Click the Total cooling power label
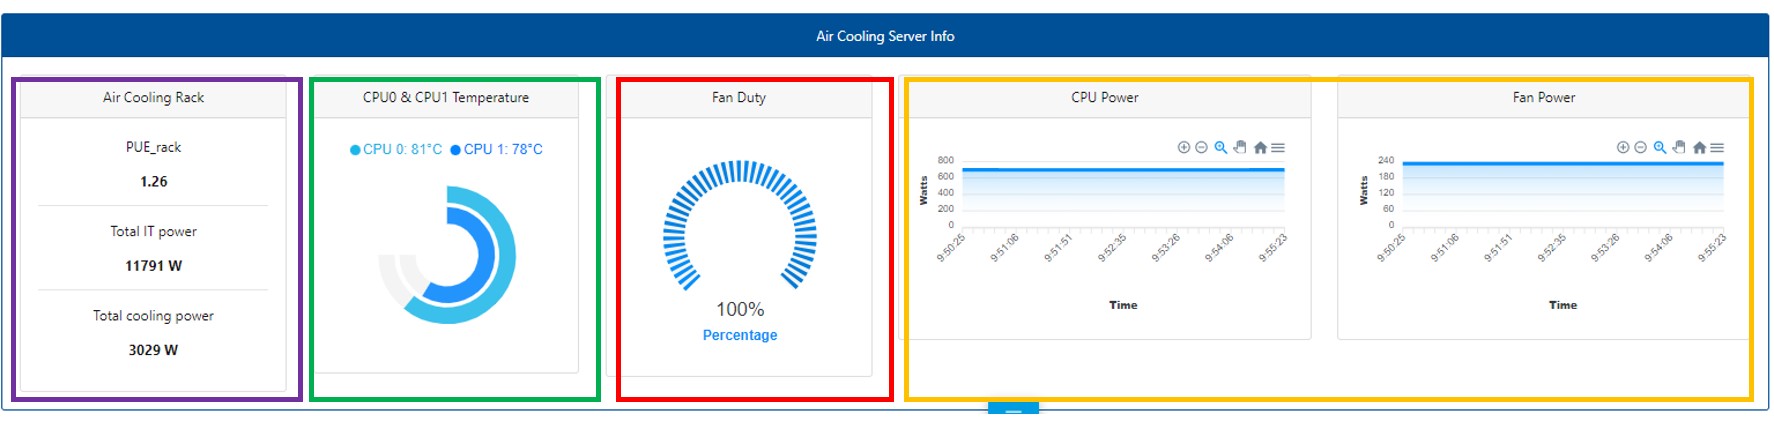This screenshot has width=1774, height=423. point(154,315)
